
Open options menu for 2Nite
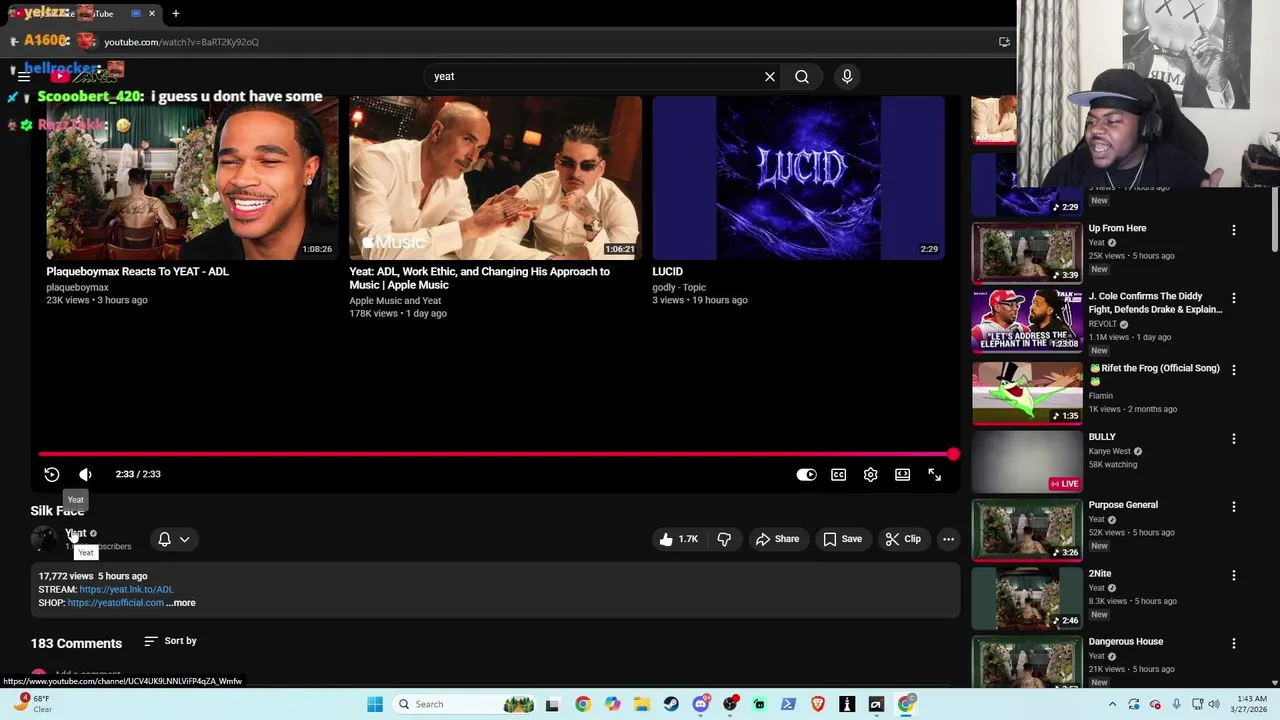coord(1233,576)
